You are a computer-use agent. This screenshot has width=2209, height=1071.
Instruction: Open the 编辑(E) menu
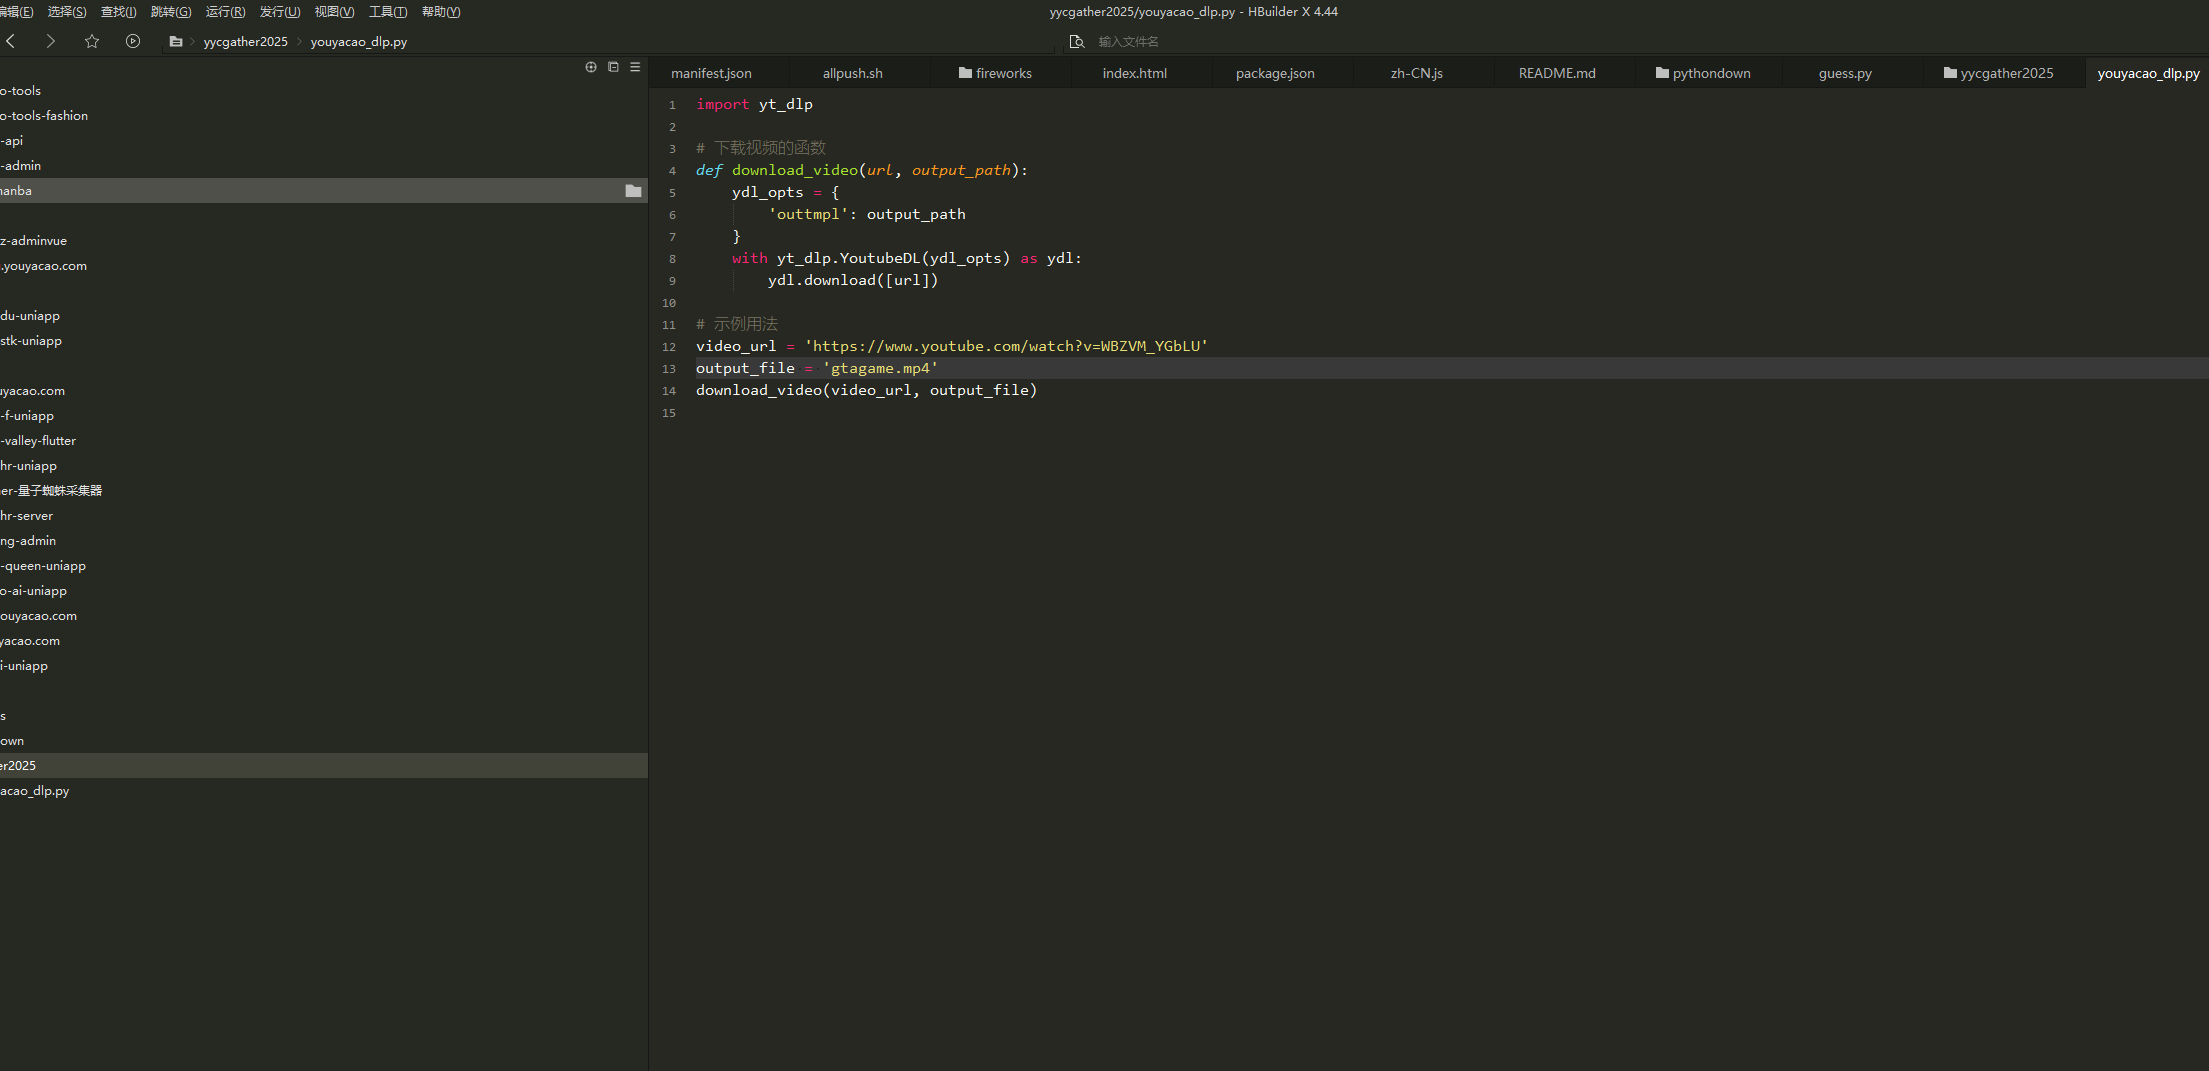tap(16, 12)
